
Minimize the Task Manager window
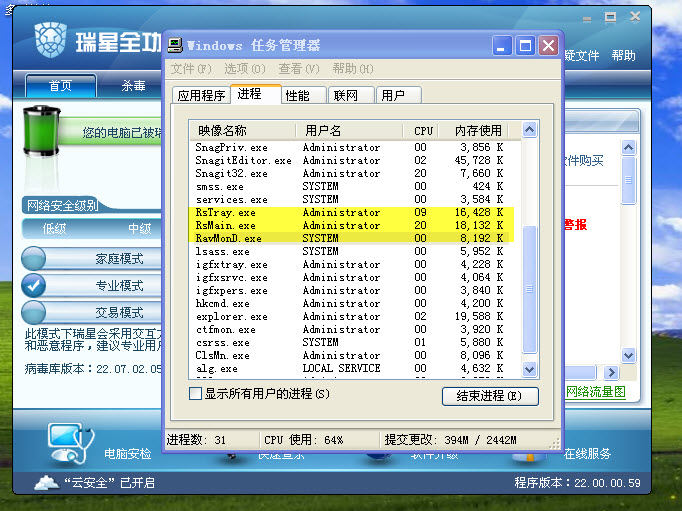click(x=502, y=45)
